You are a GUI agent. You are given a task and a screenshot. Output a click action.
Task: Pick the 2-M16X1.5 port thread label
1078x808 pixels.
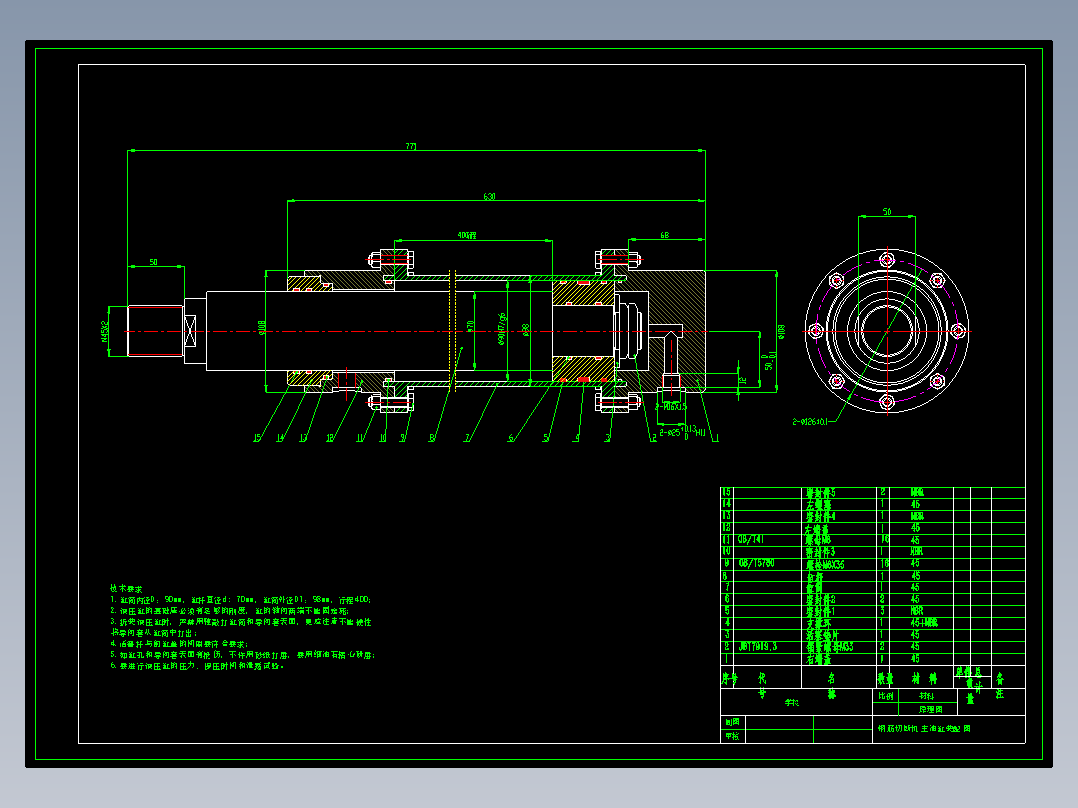(x=670, y=406)
